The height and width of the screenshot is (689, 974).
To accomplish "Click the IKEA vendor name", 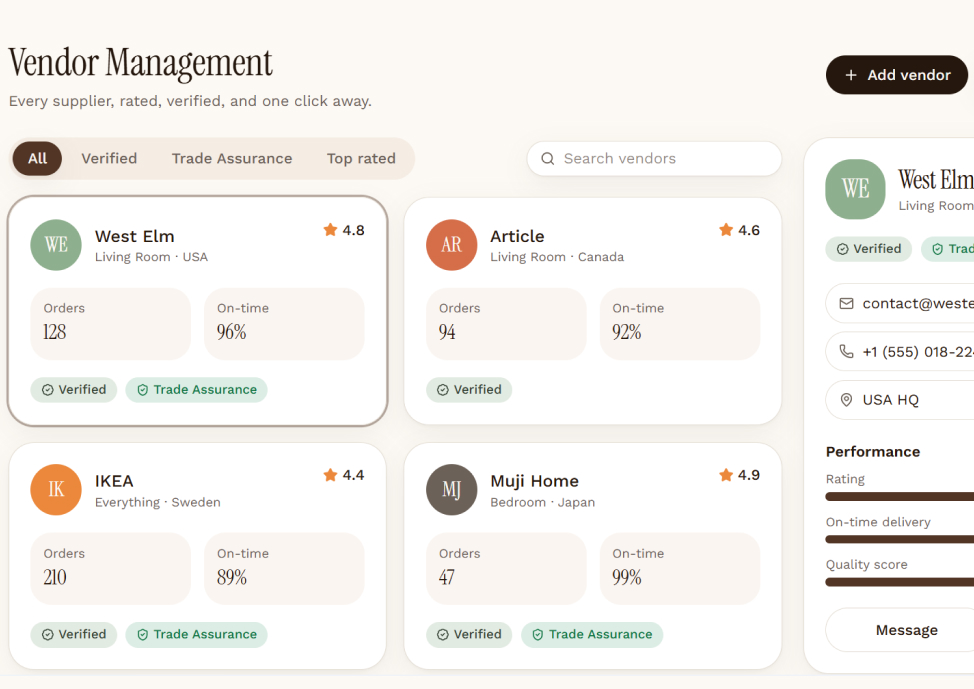I will 114,481.
